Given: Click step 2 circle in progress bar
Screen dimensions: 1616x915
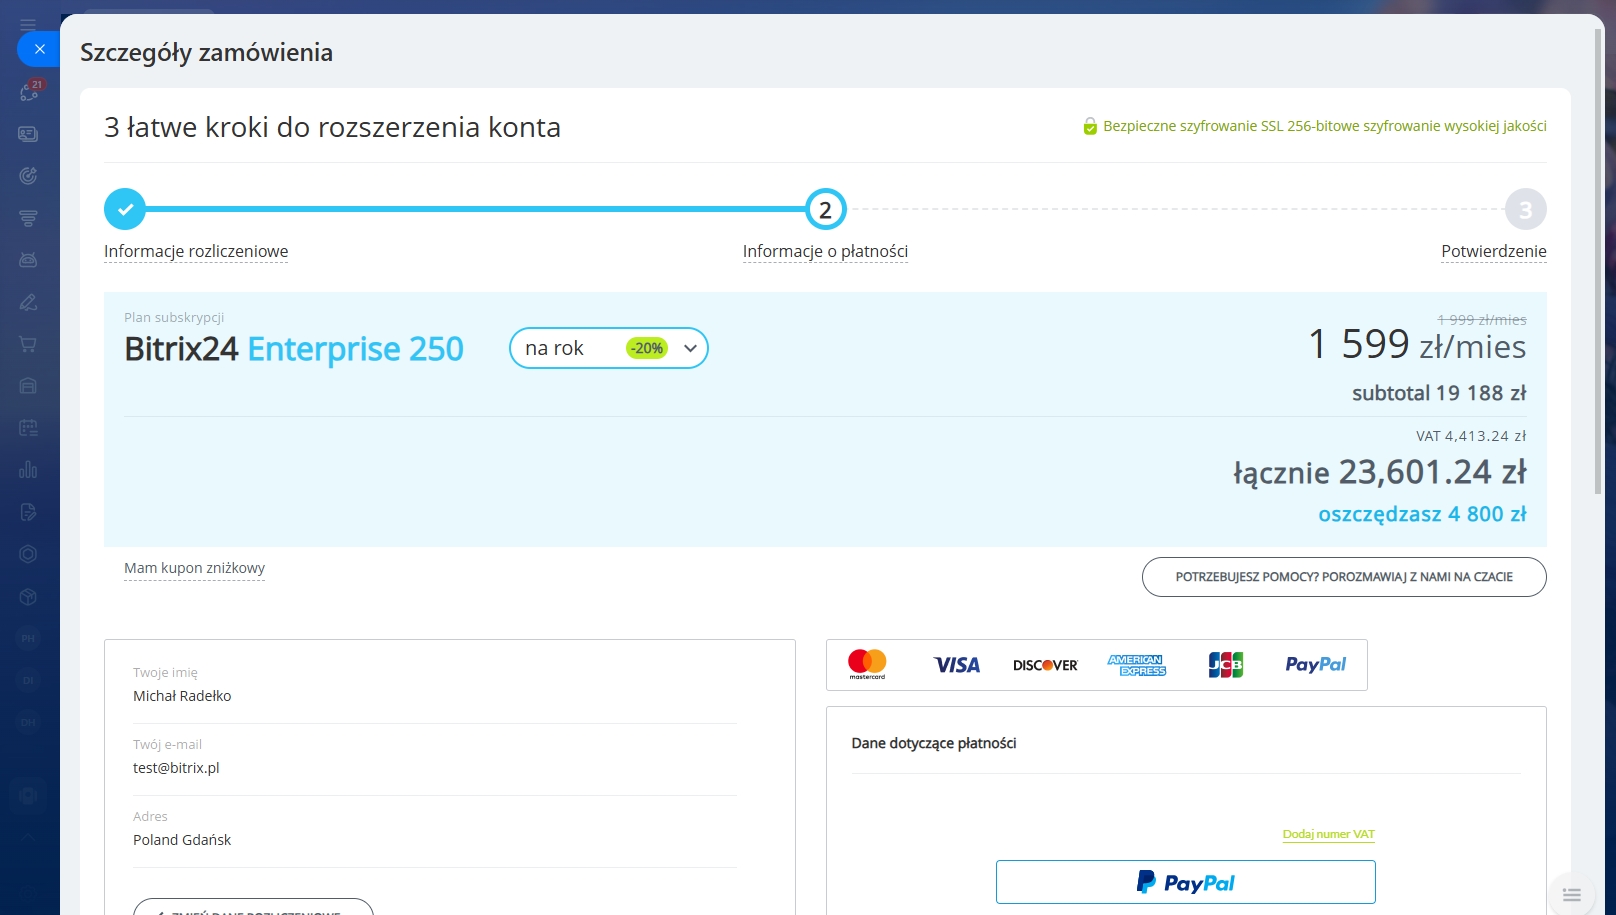Looking at the screenshot, I should coord(826,209).
